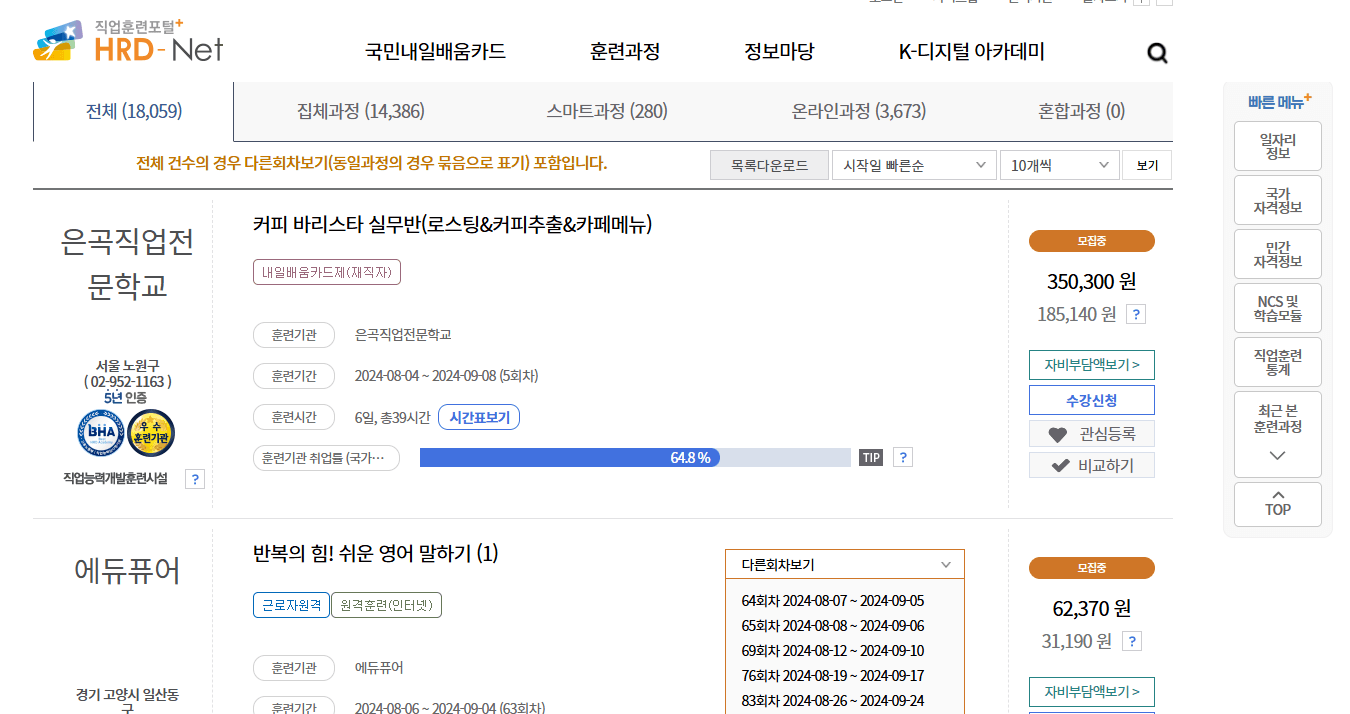Open help icon beside discounted price 185,140원
The height and width of the screenshot is (714, 1350).
click(1136, 314)
